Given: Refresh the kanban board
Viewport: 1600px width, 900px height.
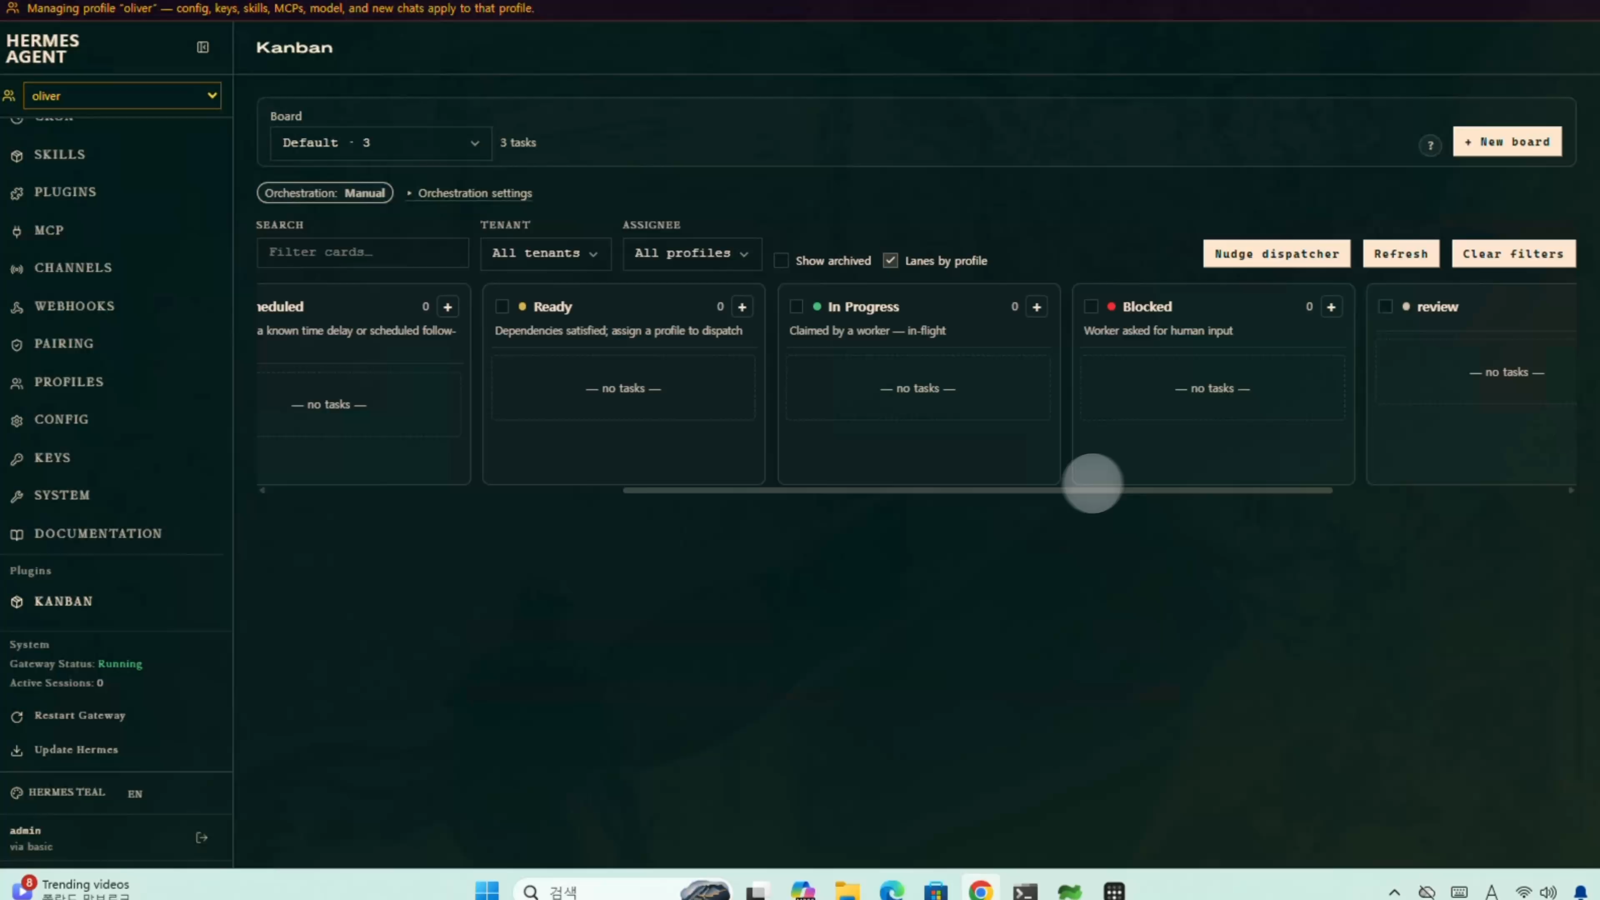Looking at the screenshot, I should point(1401,254).
